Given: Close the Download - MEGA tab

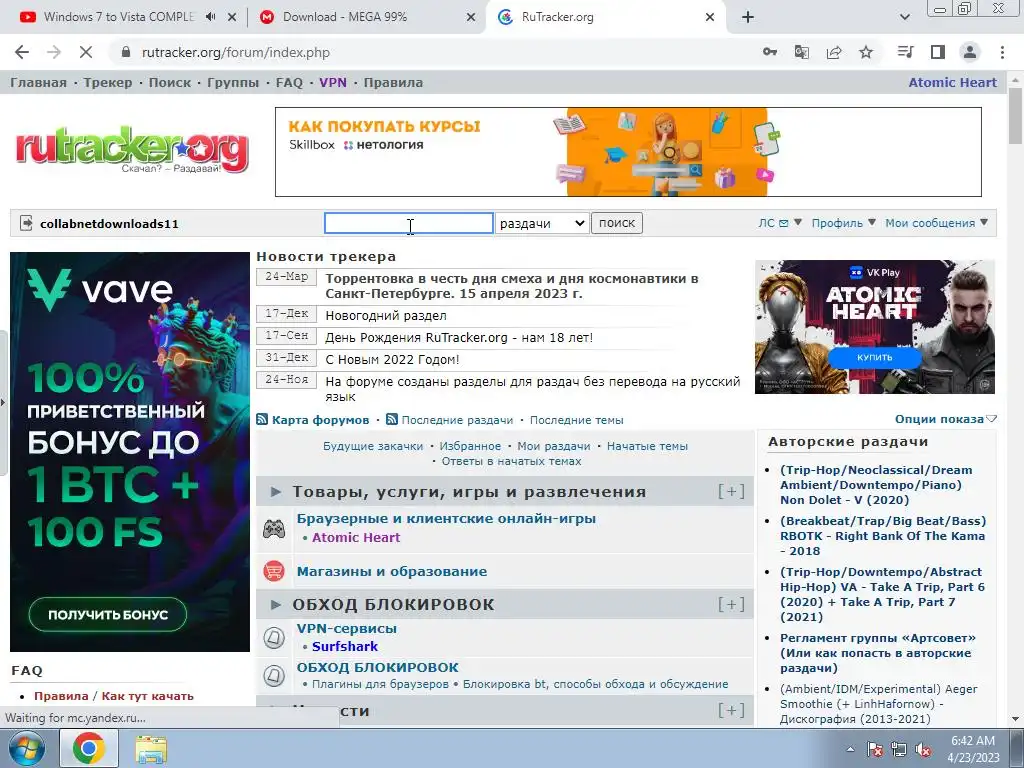Looking at the screenshot, I should coord(471,18).
